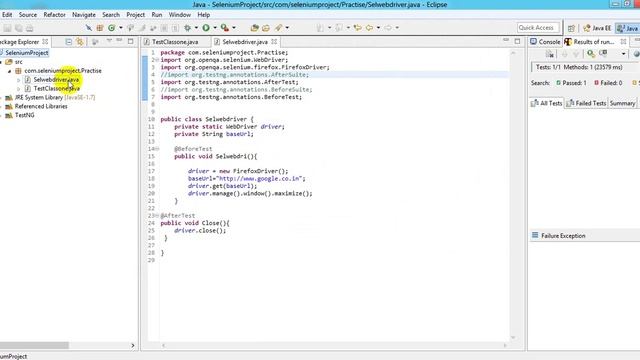The image size is (640, 360).
Task: Click the New Java Package icon
Action: 100,28
